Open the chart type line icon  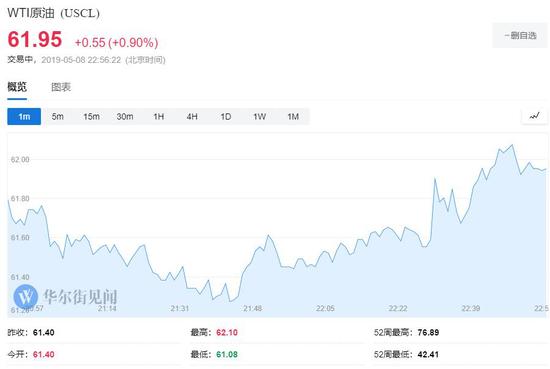pos(534,116)
